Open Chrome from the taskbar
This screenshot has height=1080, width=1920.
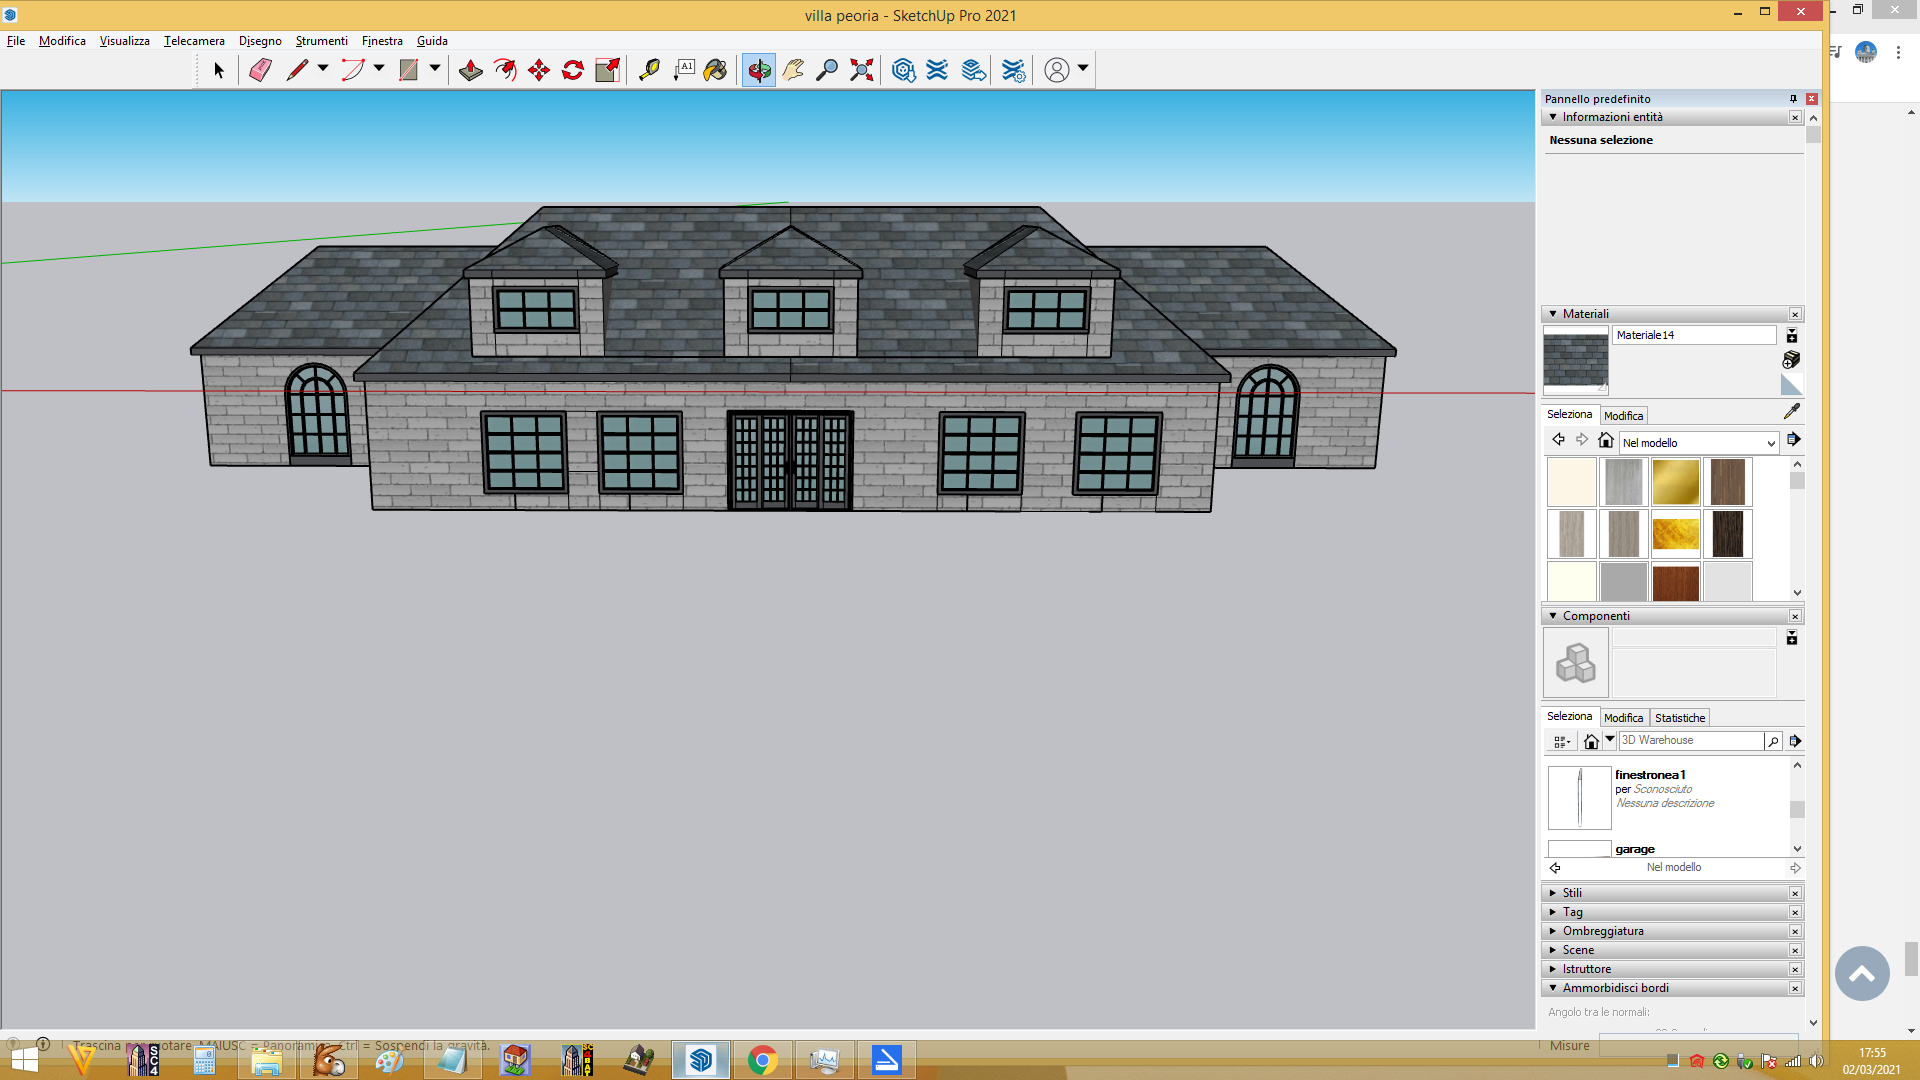762,1060
